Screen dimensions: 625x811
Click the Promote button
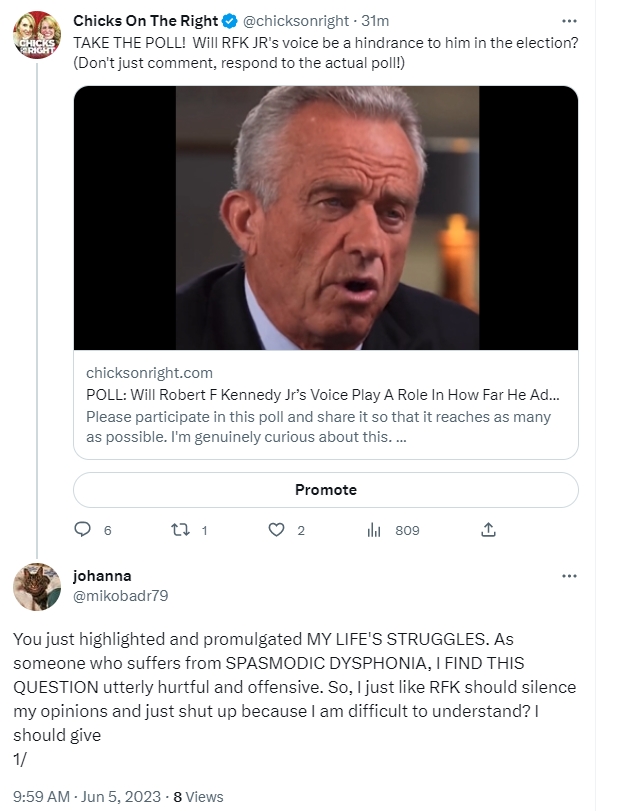(325, 490)
